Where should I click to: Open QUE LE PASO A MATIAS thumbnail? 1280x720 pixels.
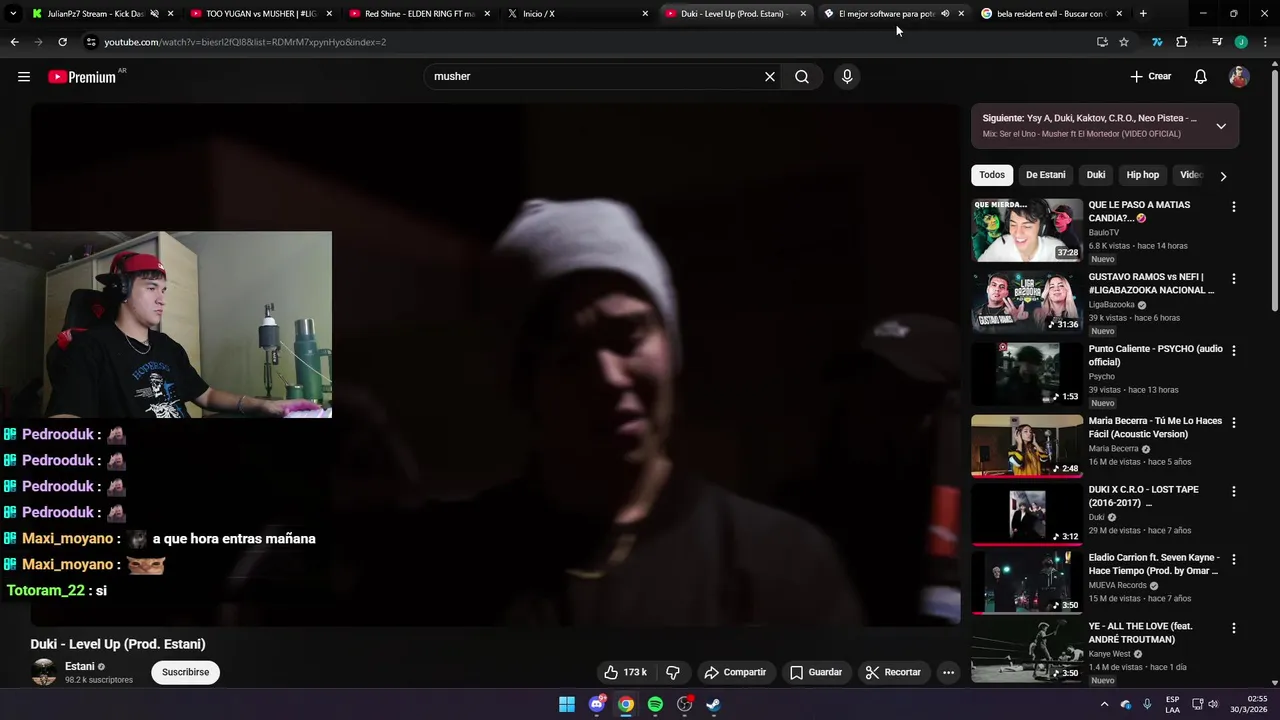click(x=1027, y=230)
